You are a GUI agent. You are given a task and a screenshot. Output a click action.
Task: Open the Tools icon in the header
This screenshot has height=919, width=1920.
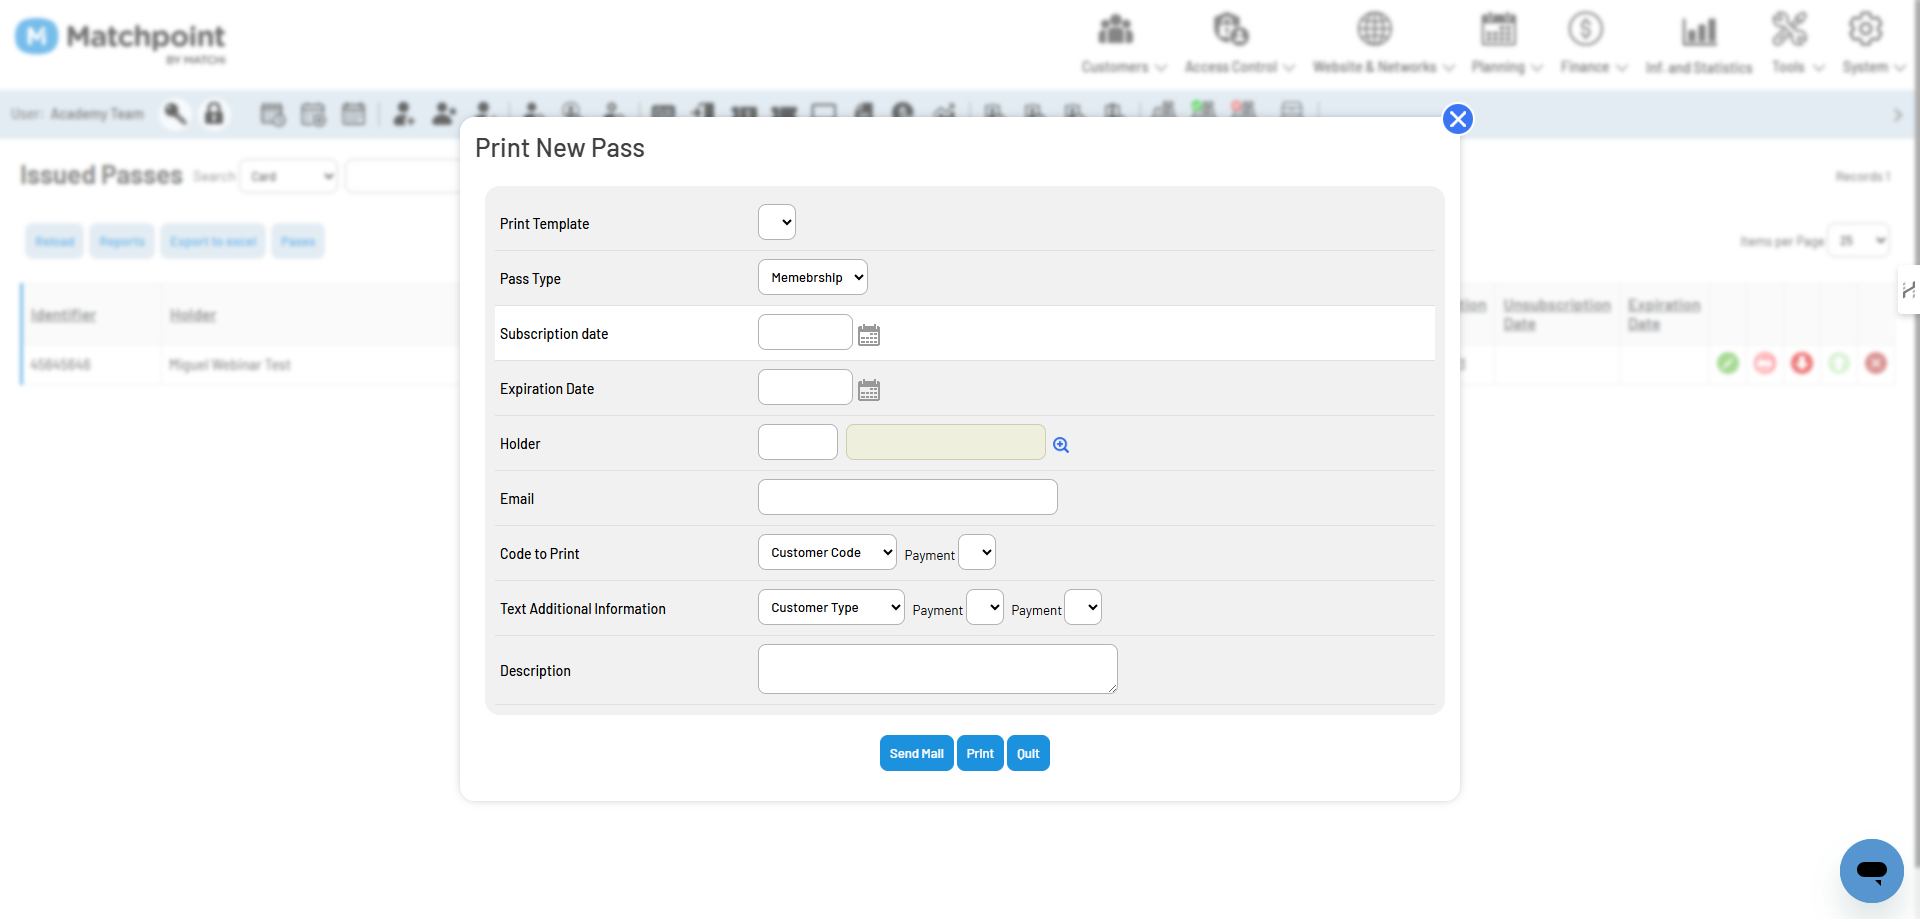(1790, 28)
